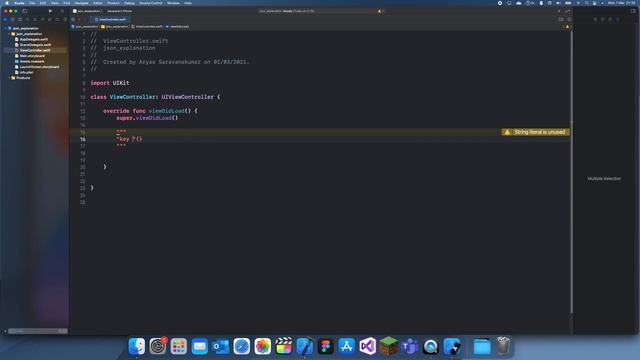
Task: Stop the running build
Action: [62, 11]
